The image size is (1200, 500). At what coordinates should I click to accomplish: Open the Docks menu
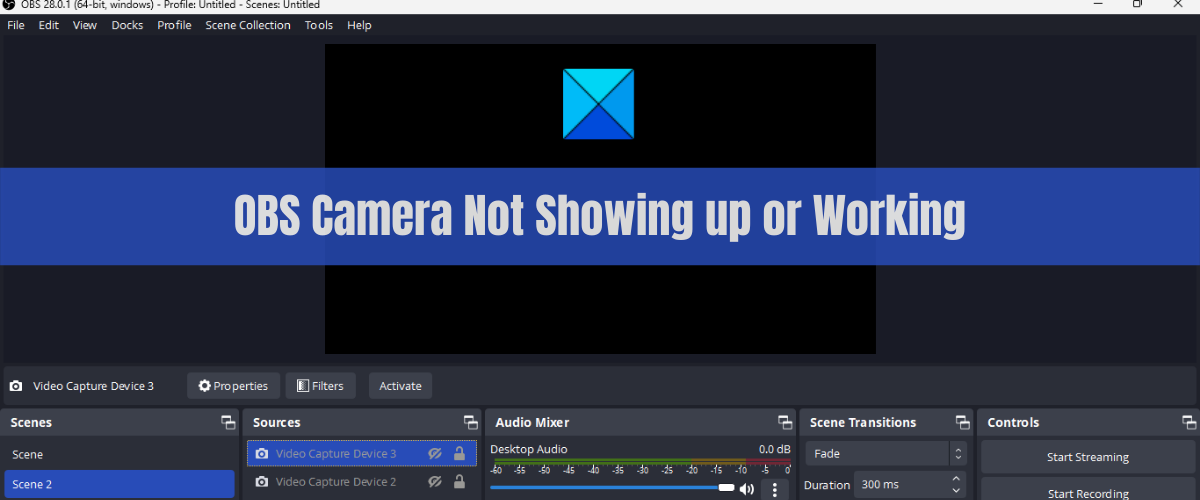127,25
